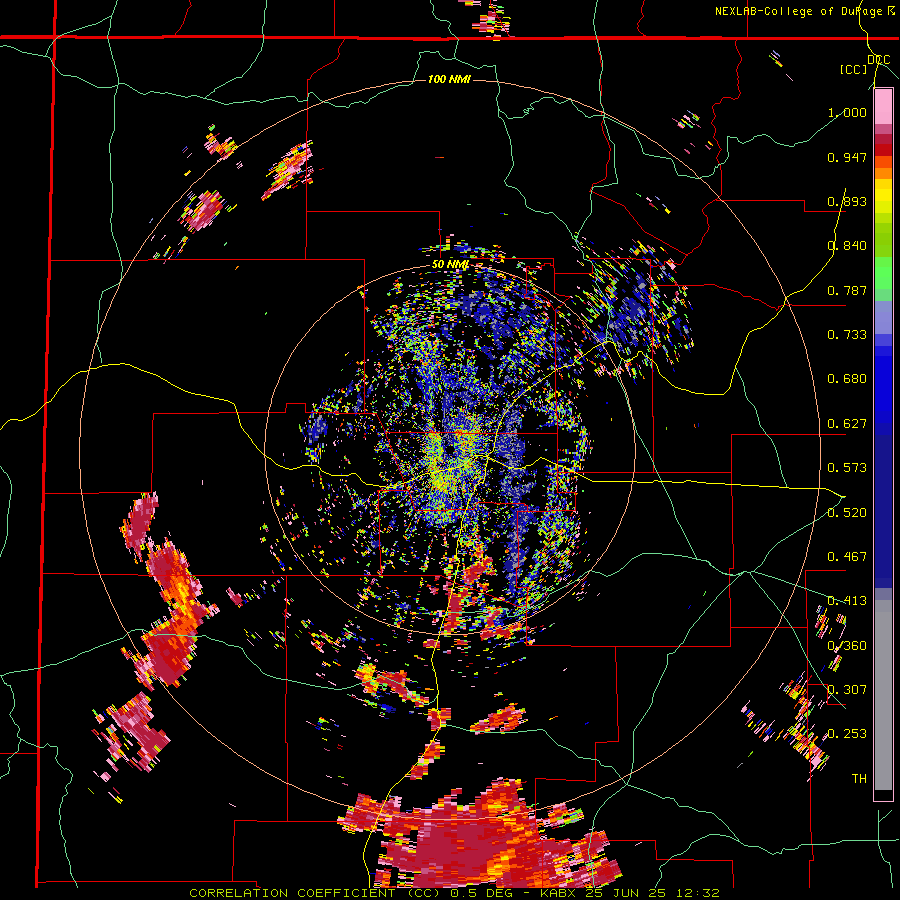Image resolution: width=900 pixels, height=900 pixels.
Task: Pick the light pink top color bar segment
Action: click(x=883, y=106)
